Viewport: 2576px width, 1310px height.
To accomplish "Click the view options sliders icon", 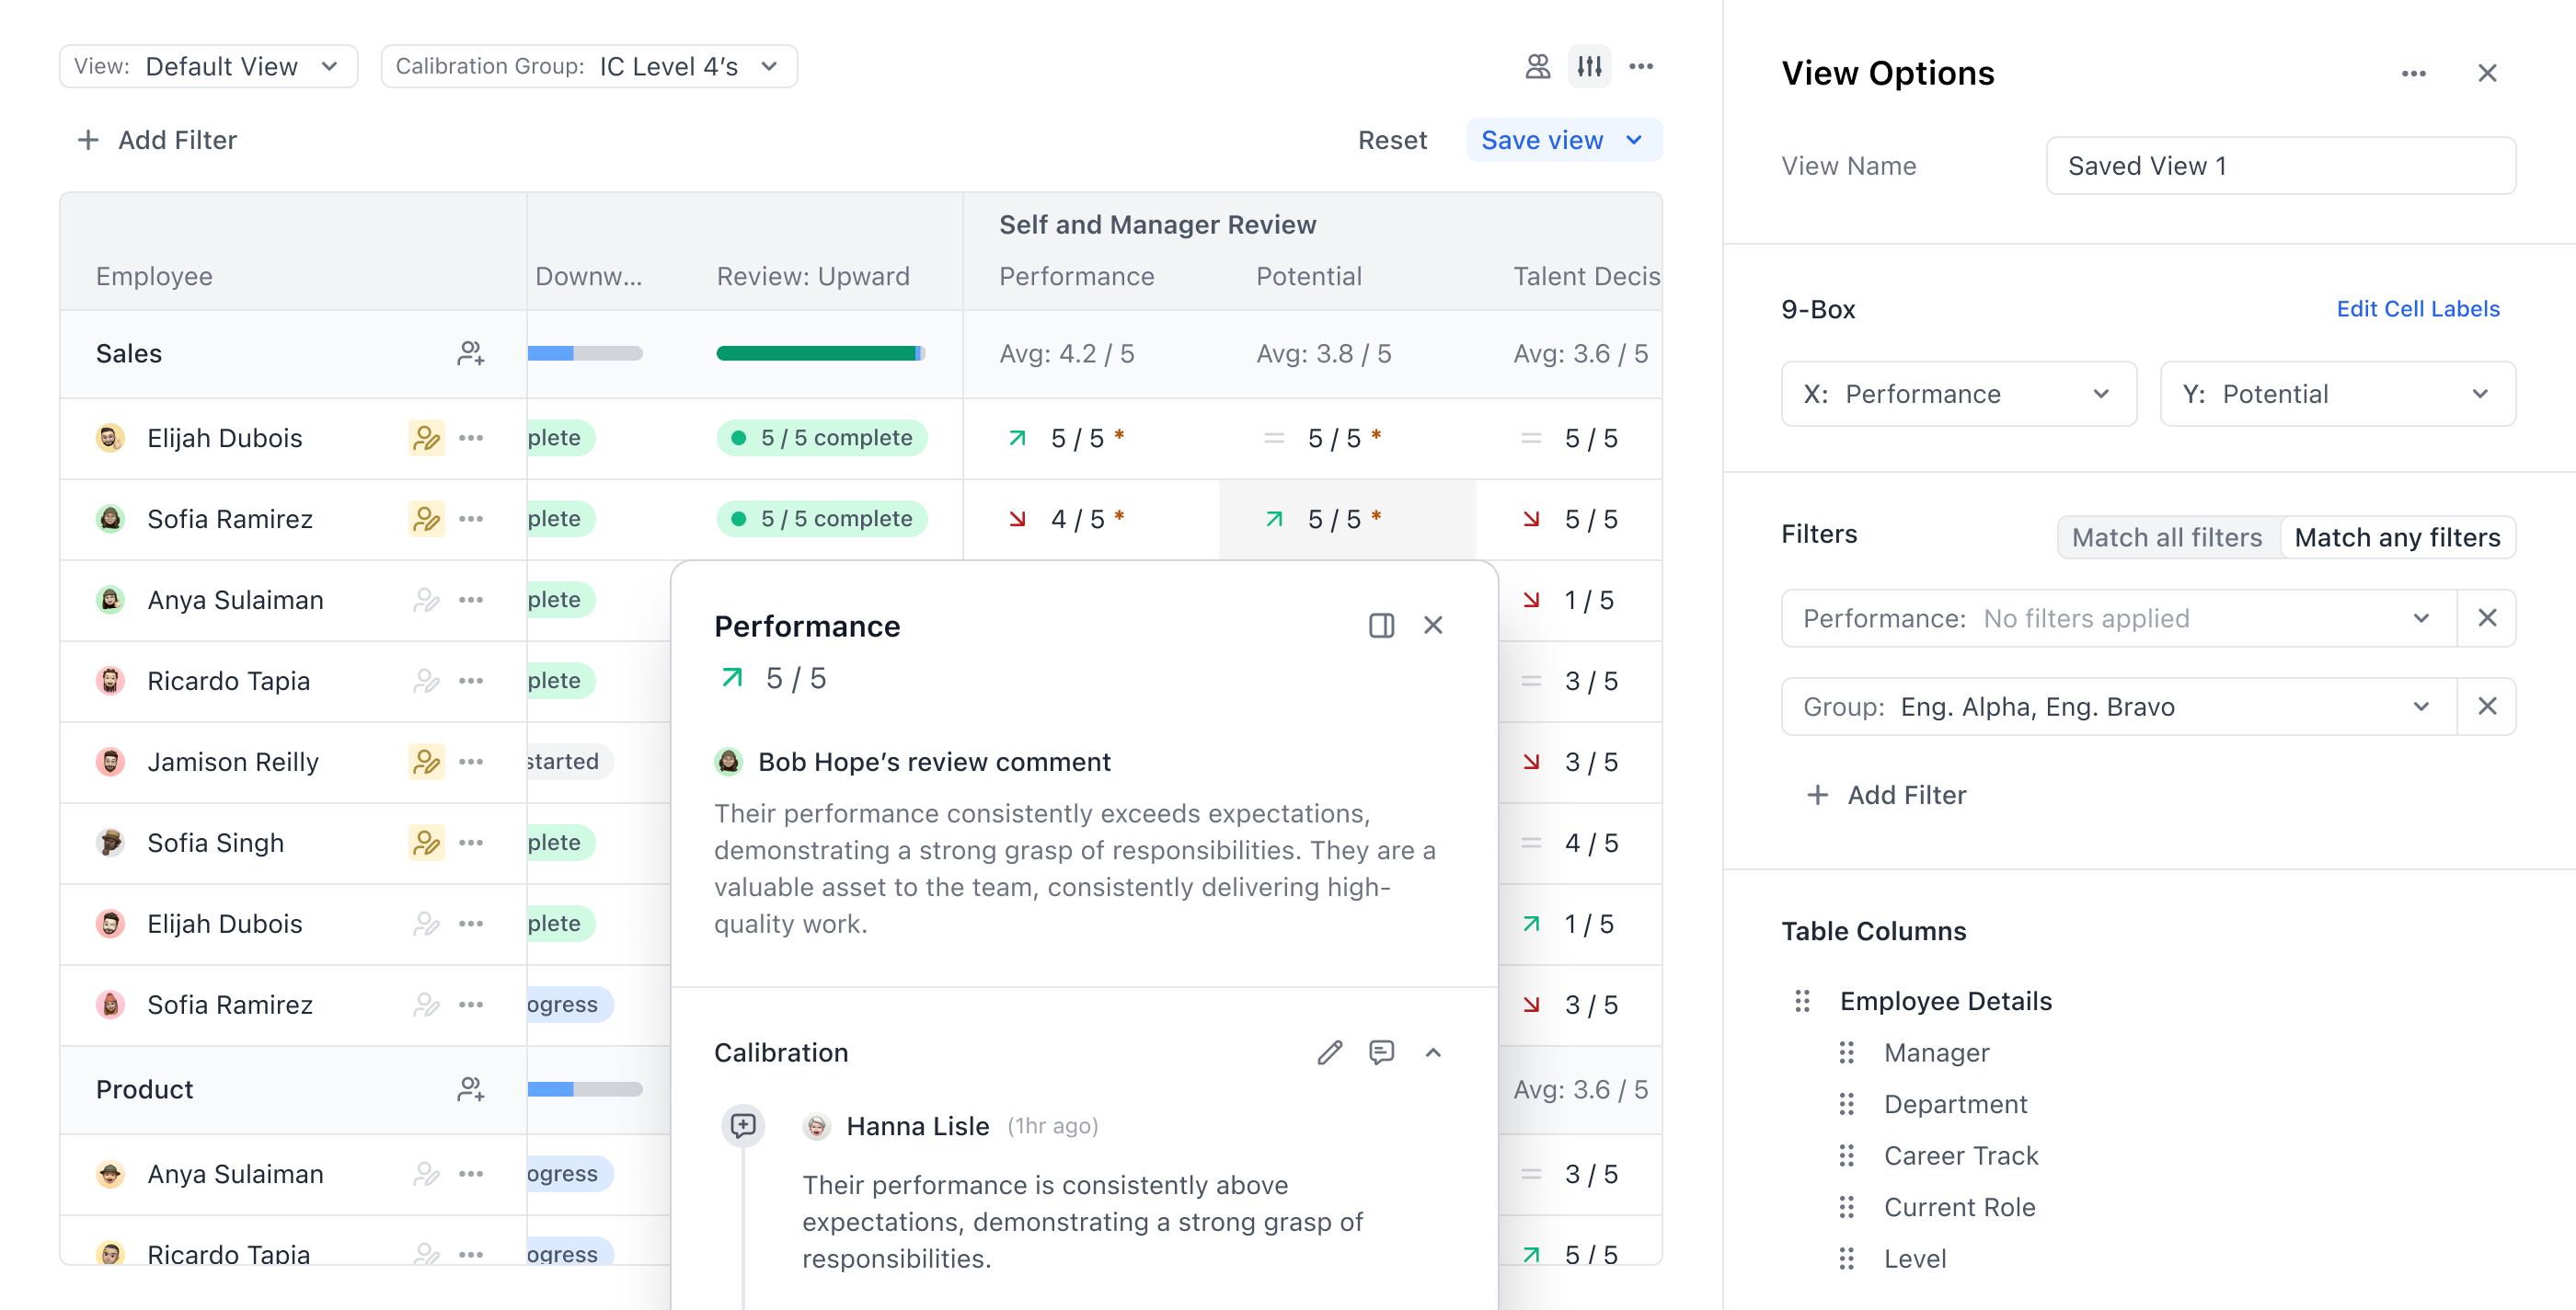I will 1589,67.
